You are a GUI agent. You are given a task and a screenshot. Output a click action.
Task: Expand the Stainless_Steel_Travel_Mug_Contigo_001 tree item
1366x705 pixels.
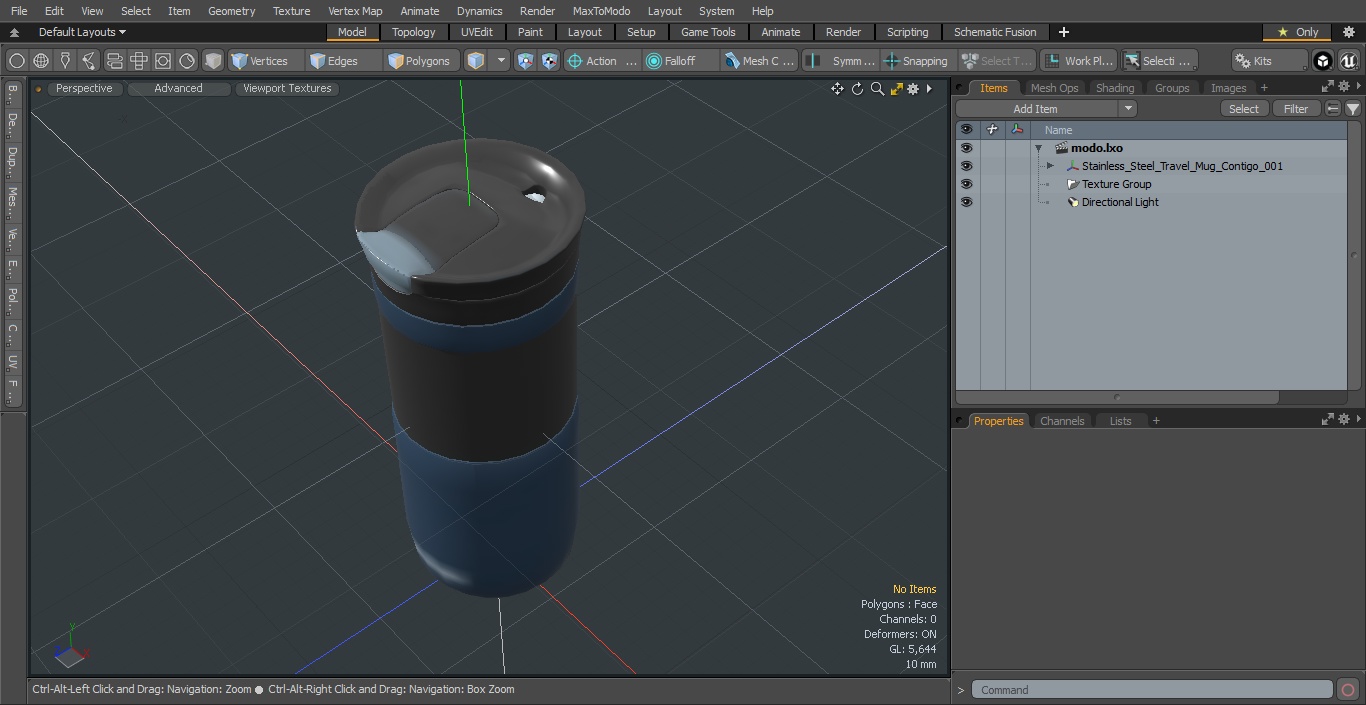[x=1050, y=166]
